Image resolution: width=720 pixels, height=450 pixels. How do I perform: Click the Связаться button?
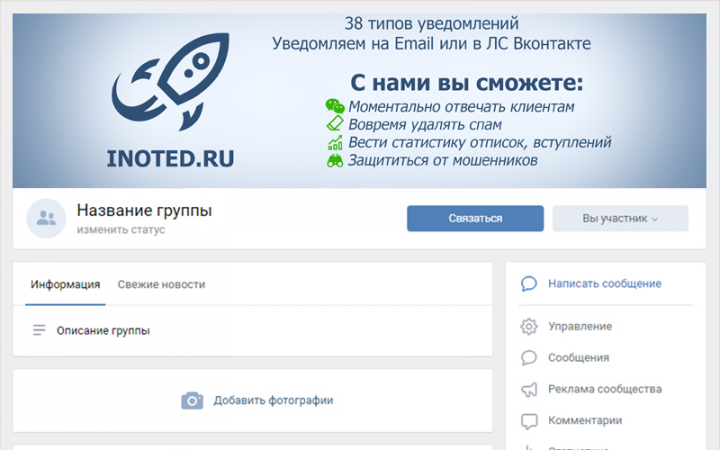(x=475, y=219)
